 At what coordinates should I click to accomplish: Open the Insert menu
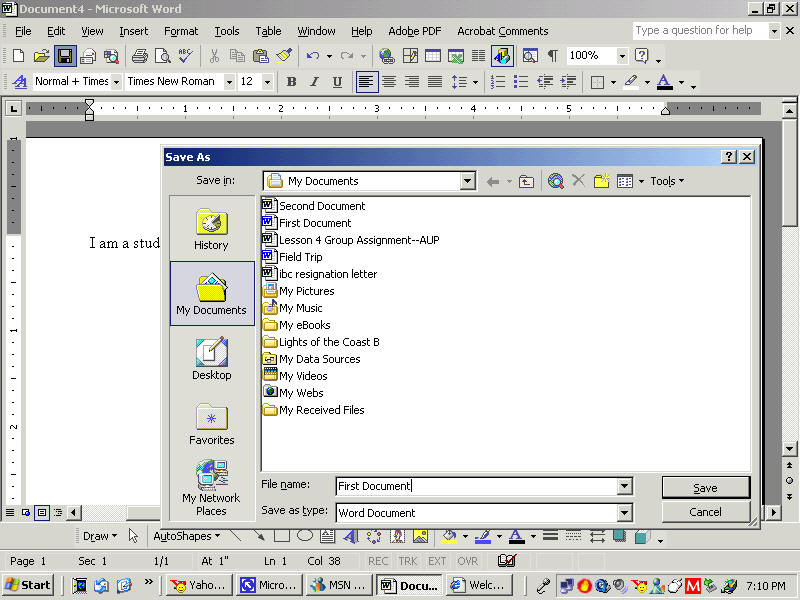click(134, 31)
